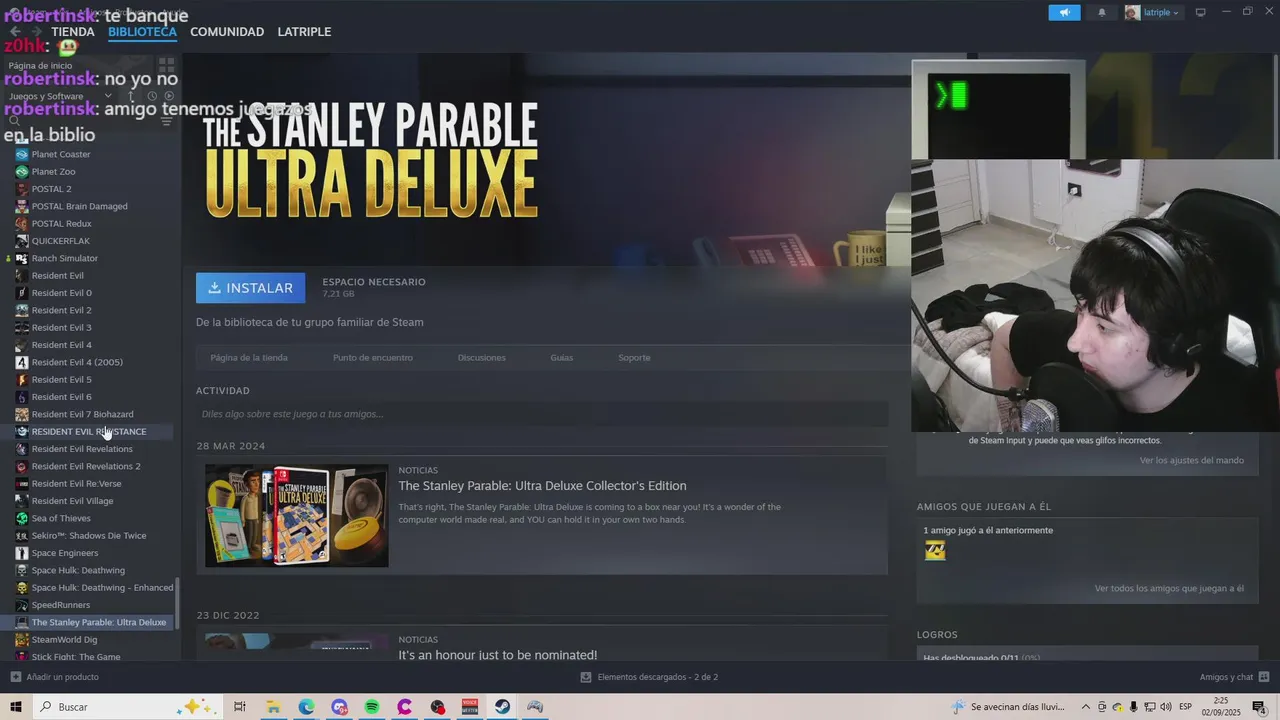Screen dimensions: 1280x720
Task: Open the COMUNIDAD tab
Action: coord(227,32)
